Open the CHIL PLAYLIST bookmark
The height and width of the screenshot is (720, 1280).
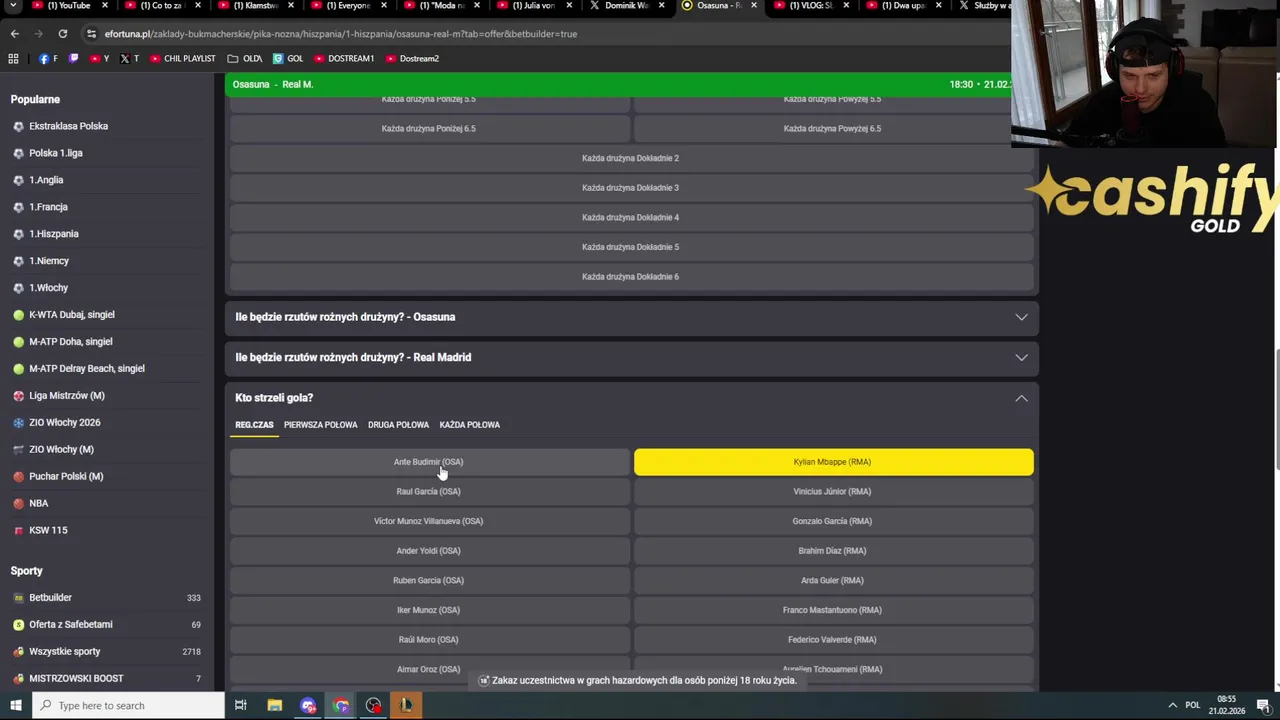[x=182, y=58]
